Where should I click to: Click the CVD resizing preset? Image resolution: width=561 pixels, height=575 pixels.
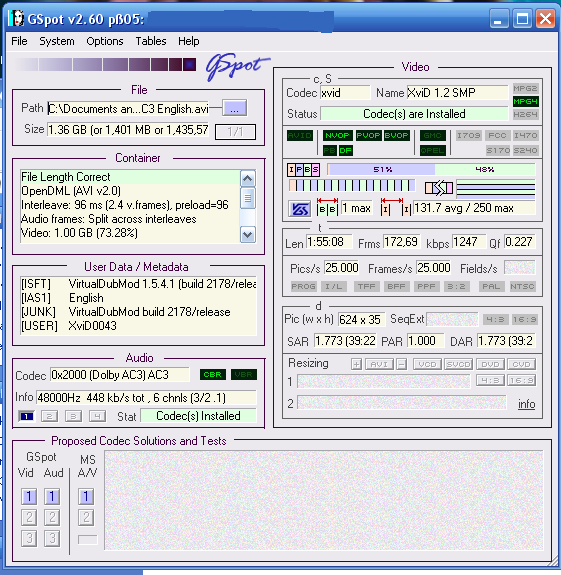point(521,364)
